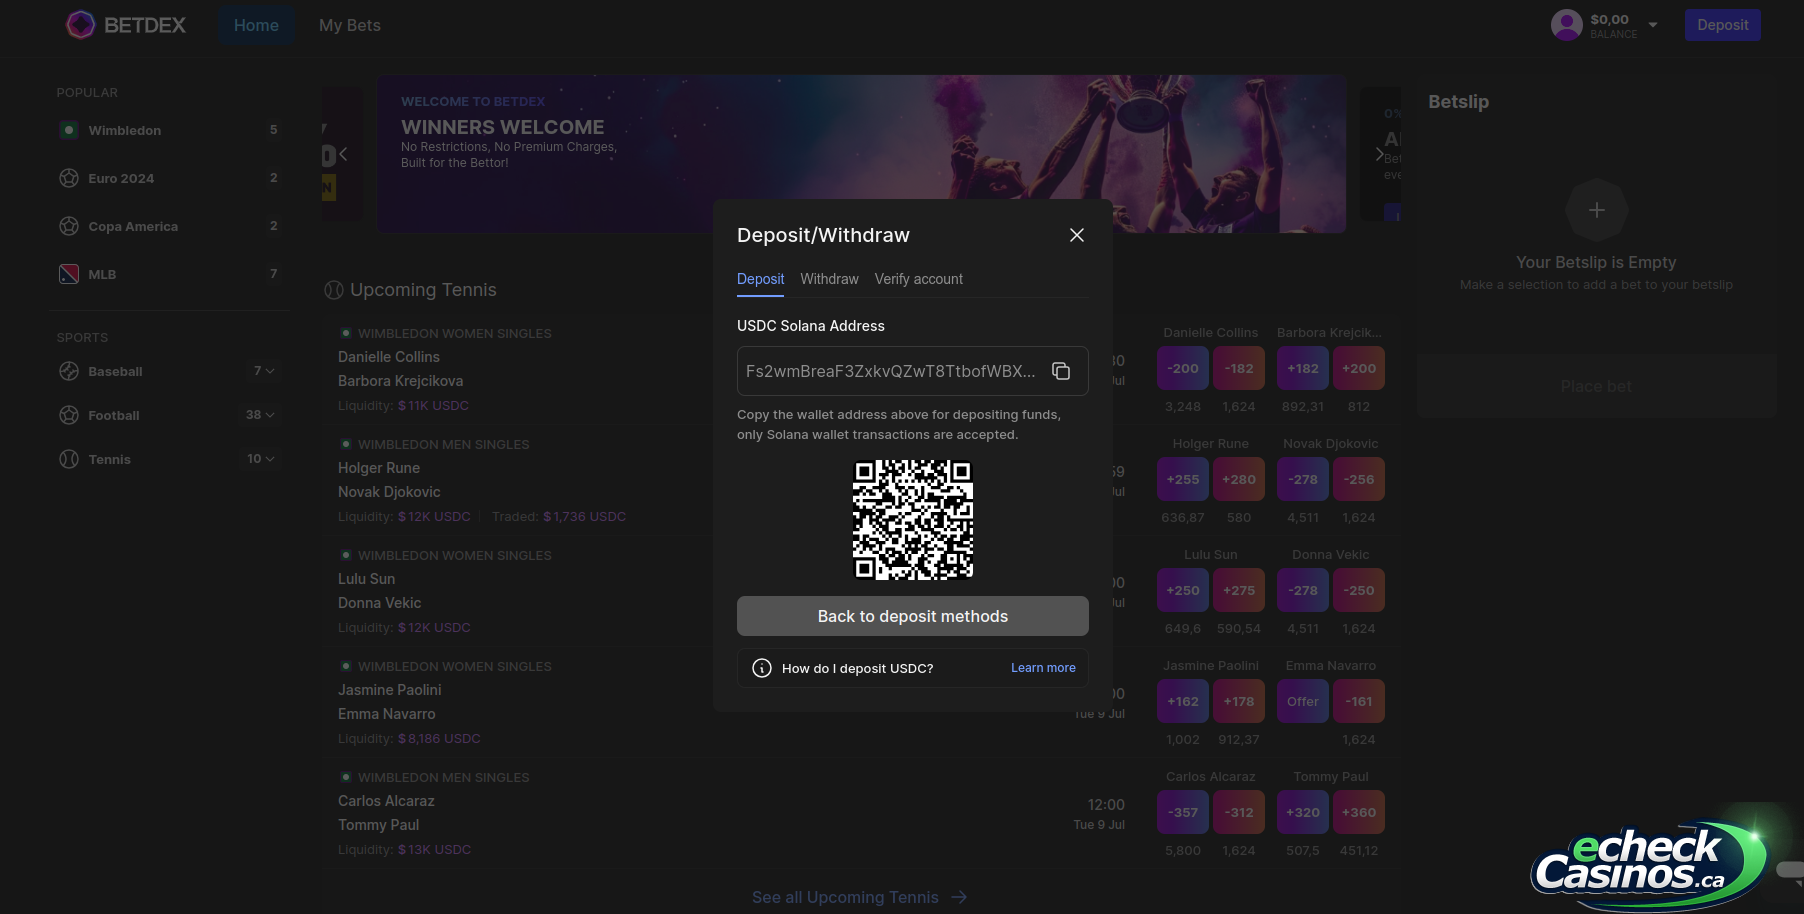Click the Place bet button
Viewport: 1804px width, 914px height.
(1596, 386)
